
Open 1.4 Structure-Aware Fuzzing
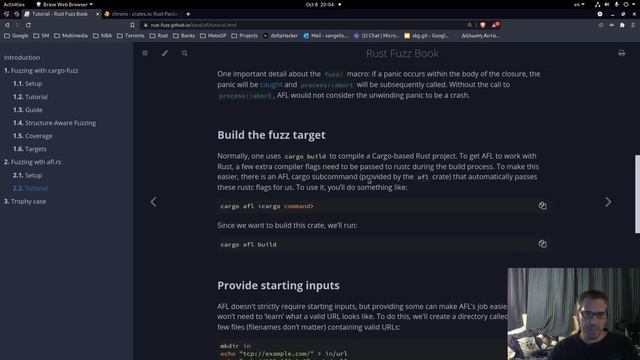54,123
